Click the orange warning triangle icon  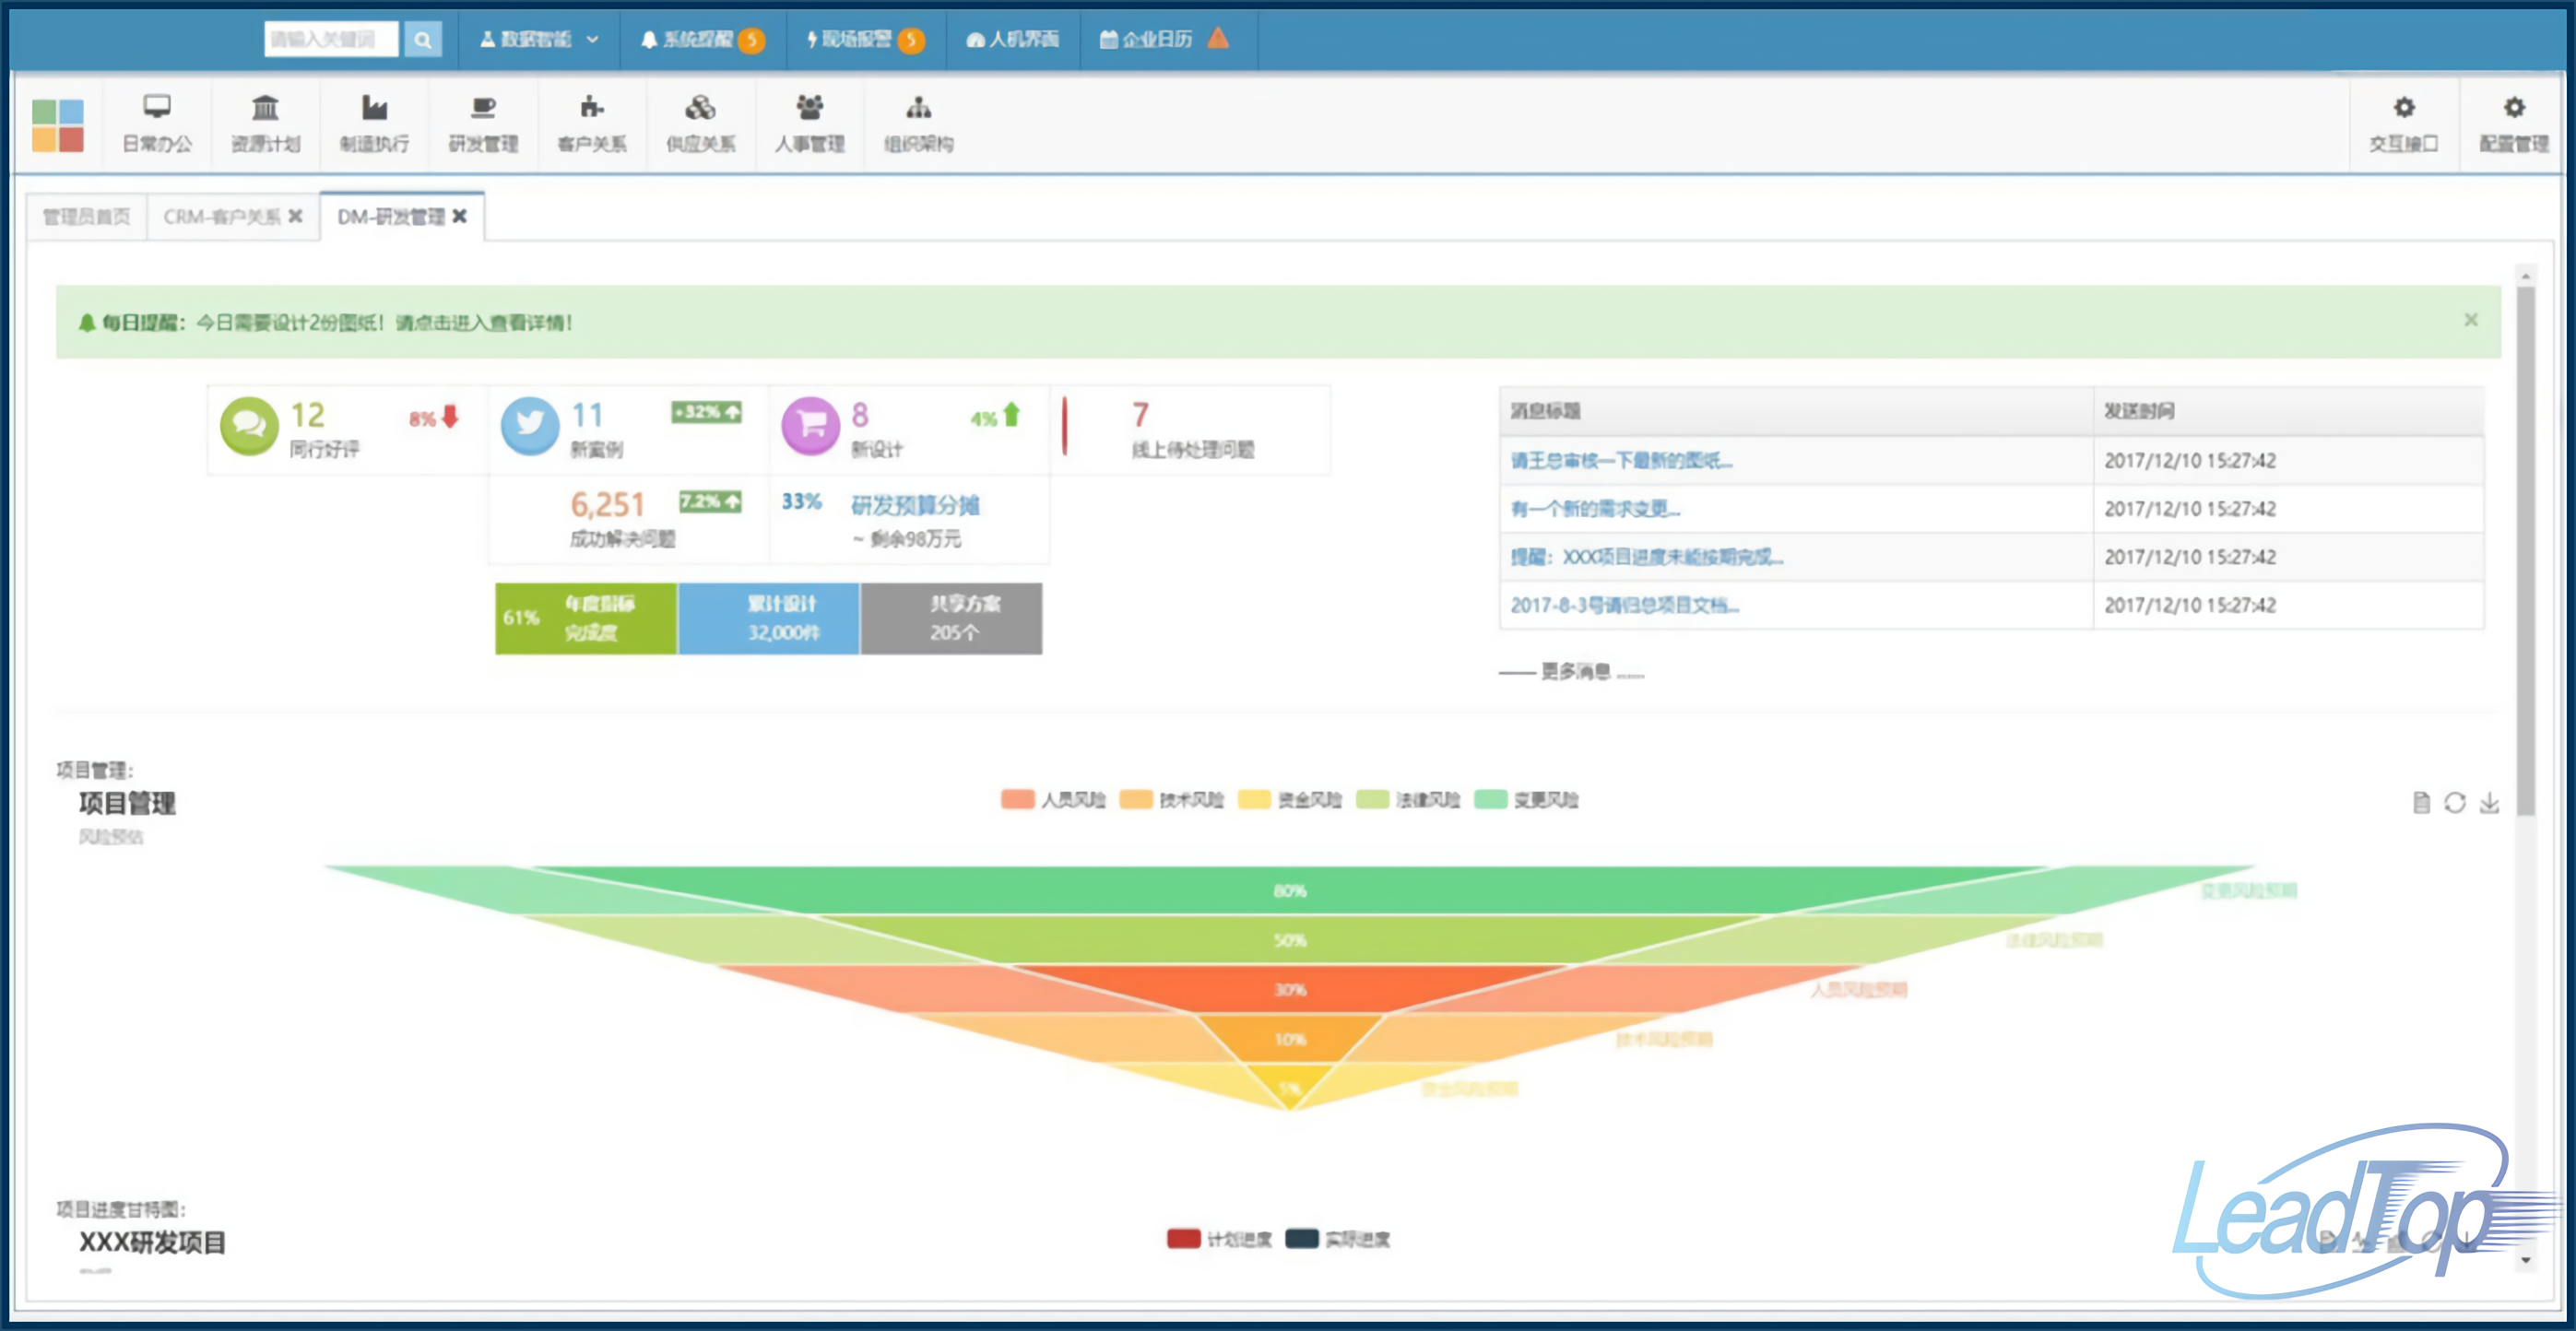(1218, 38)
